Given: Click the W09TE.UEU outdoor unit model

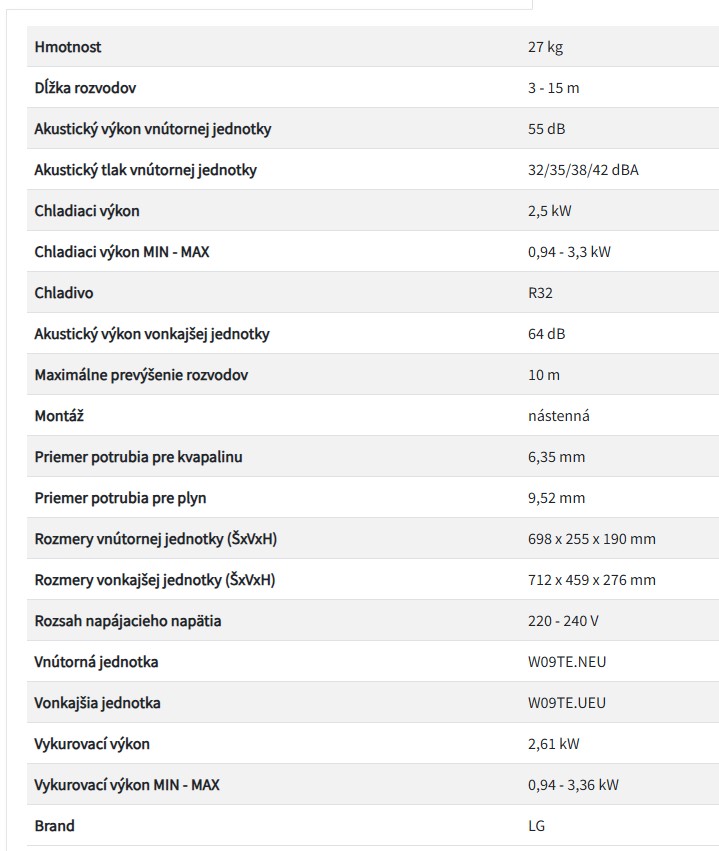Looking at the screenshot, I should click(567, 703).
